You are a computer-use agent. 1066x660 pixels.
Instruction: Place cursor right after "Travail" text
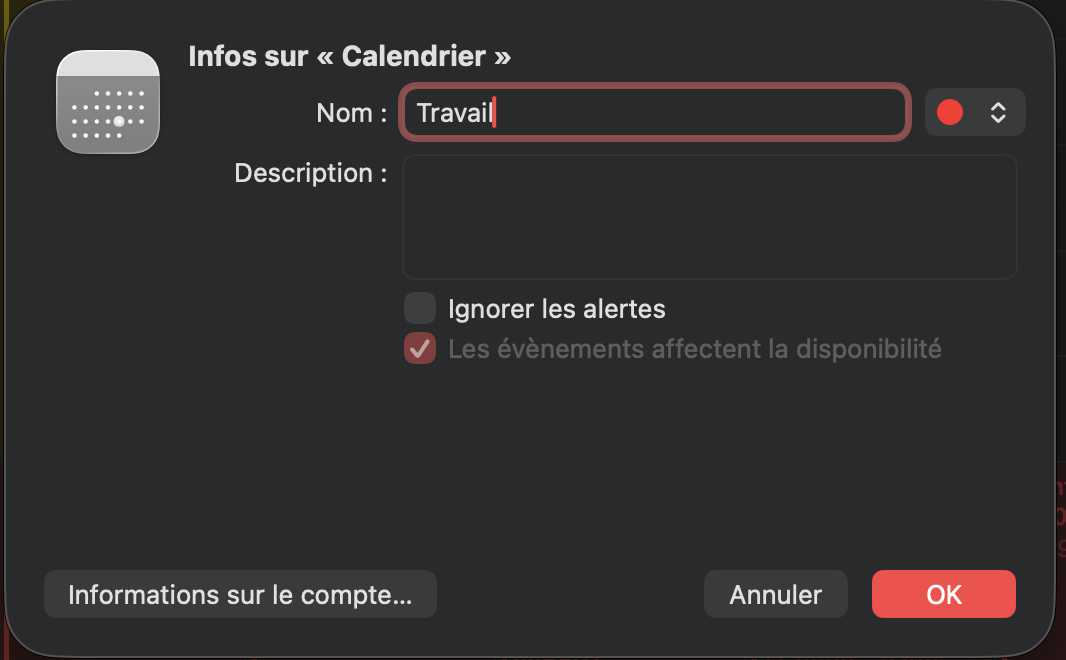pyautogui.click(x=496, y=113)
